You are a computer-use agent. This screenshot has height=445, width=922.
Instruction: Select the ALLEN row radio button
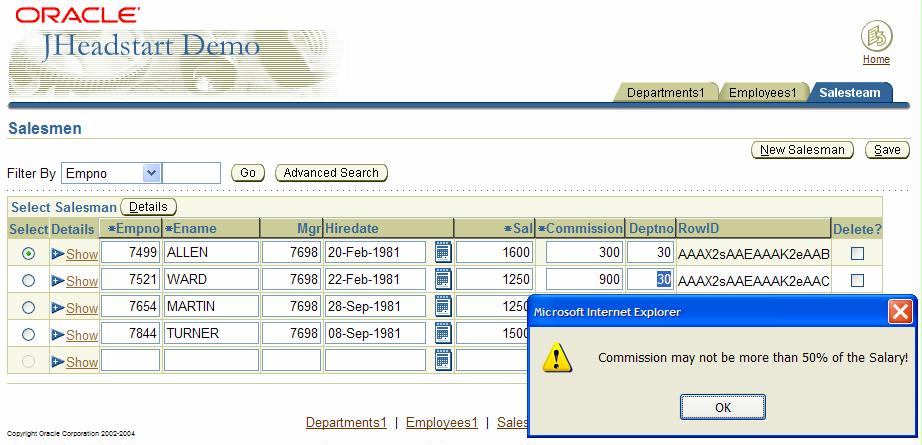pos(28,253)
